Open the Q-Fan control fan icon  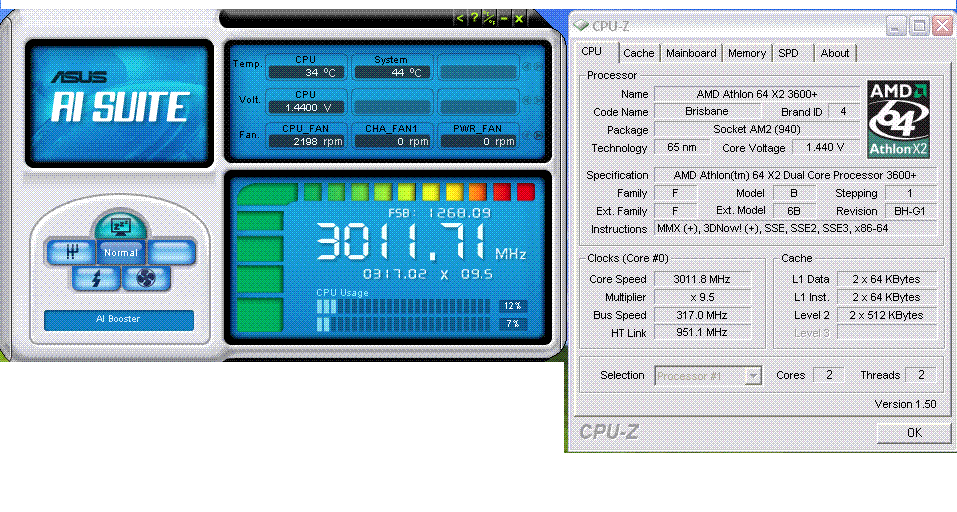coord(146,279)
